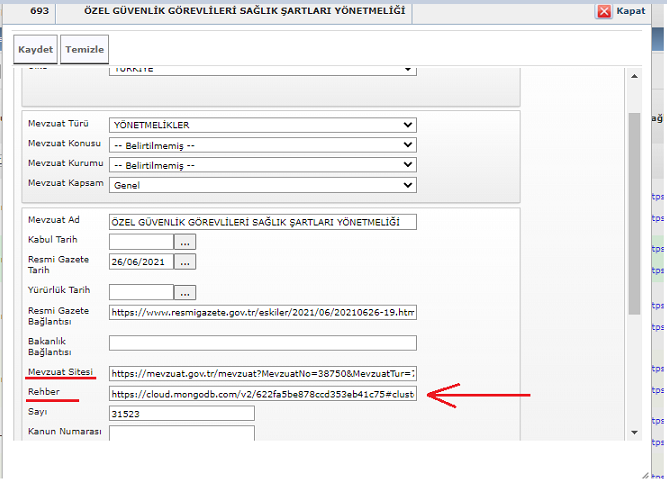Open the Yürürlük Tarih date picker button
This screenshot has width=667, height=493.
point(185,293)
